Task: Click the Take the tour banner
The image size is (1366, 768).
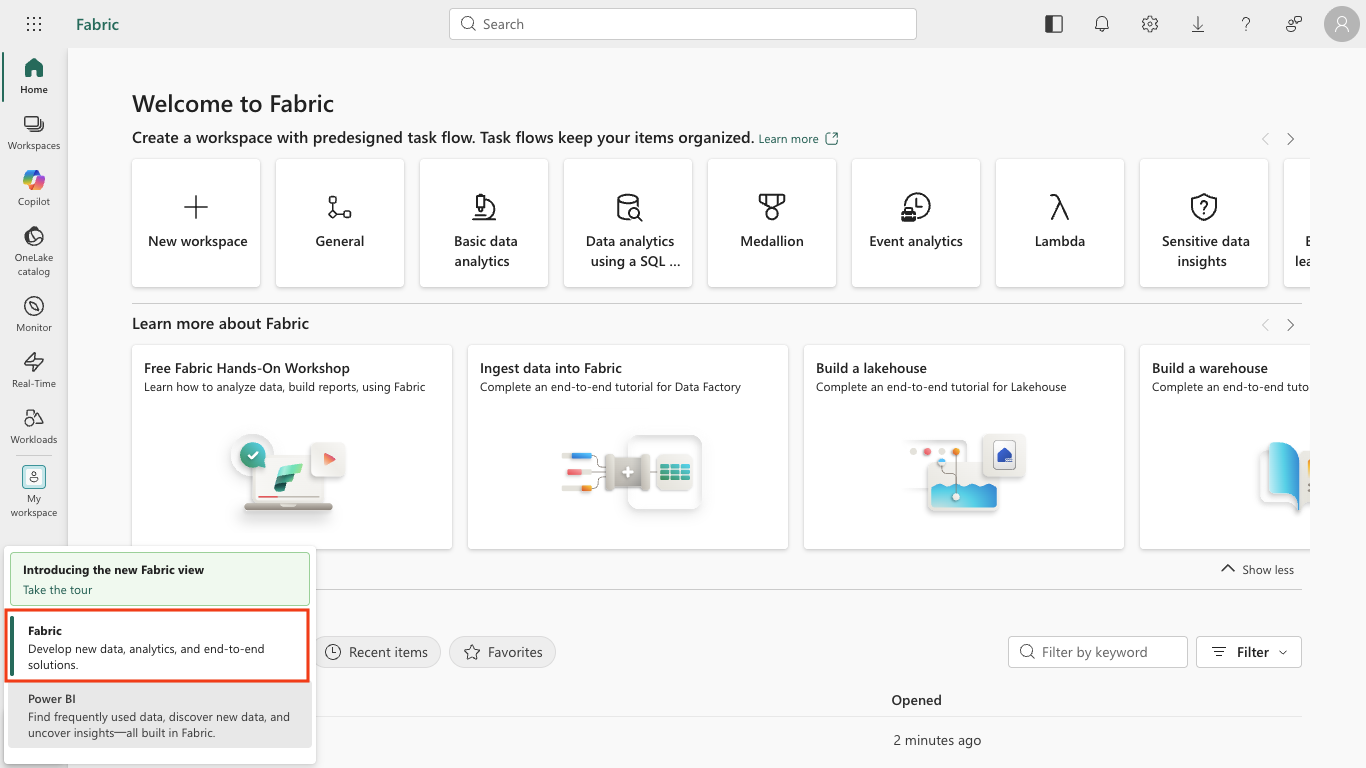Action: (160, 579)
